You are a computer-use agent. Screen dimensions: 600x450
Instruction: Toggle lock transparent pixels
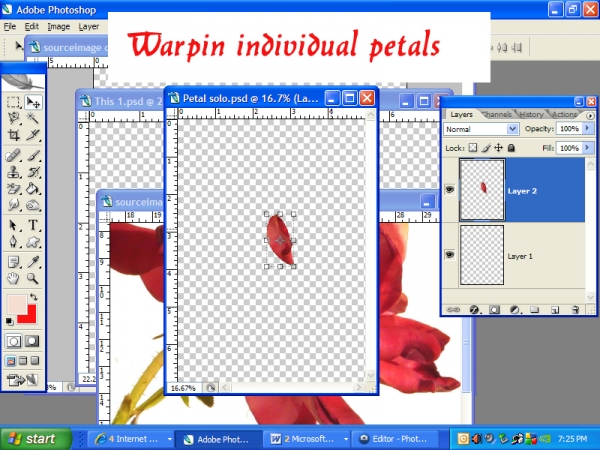473,148
